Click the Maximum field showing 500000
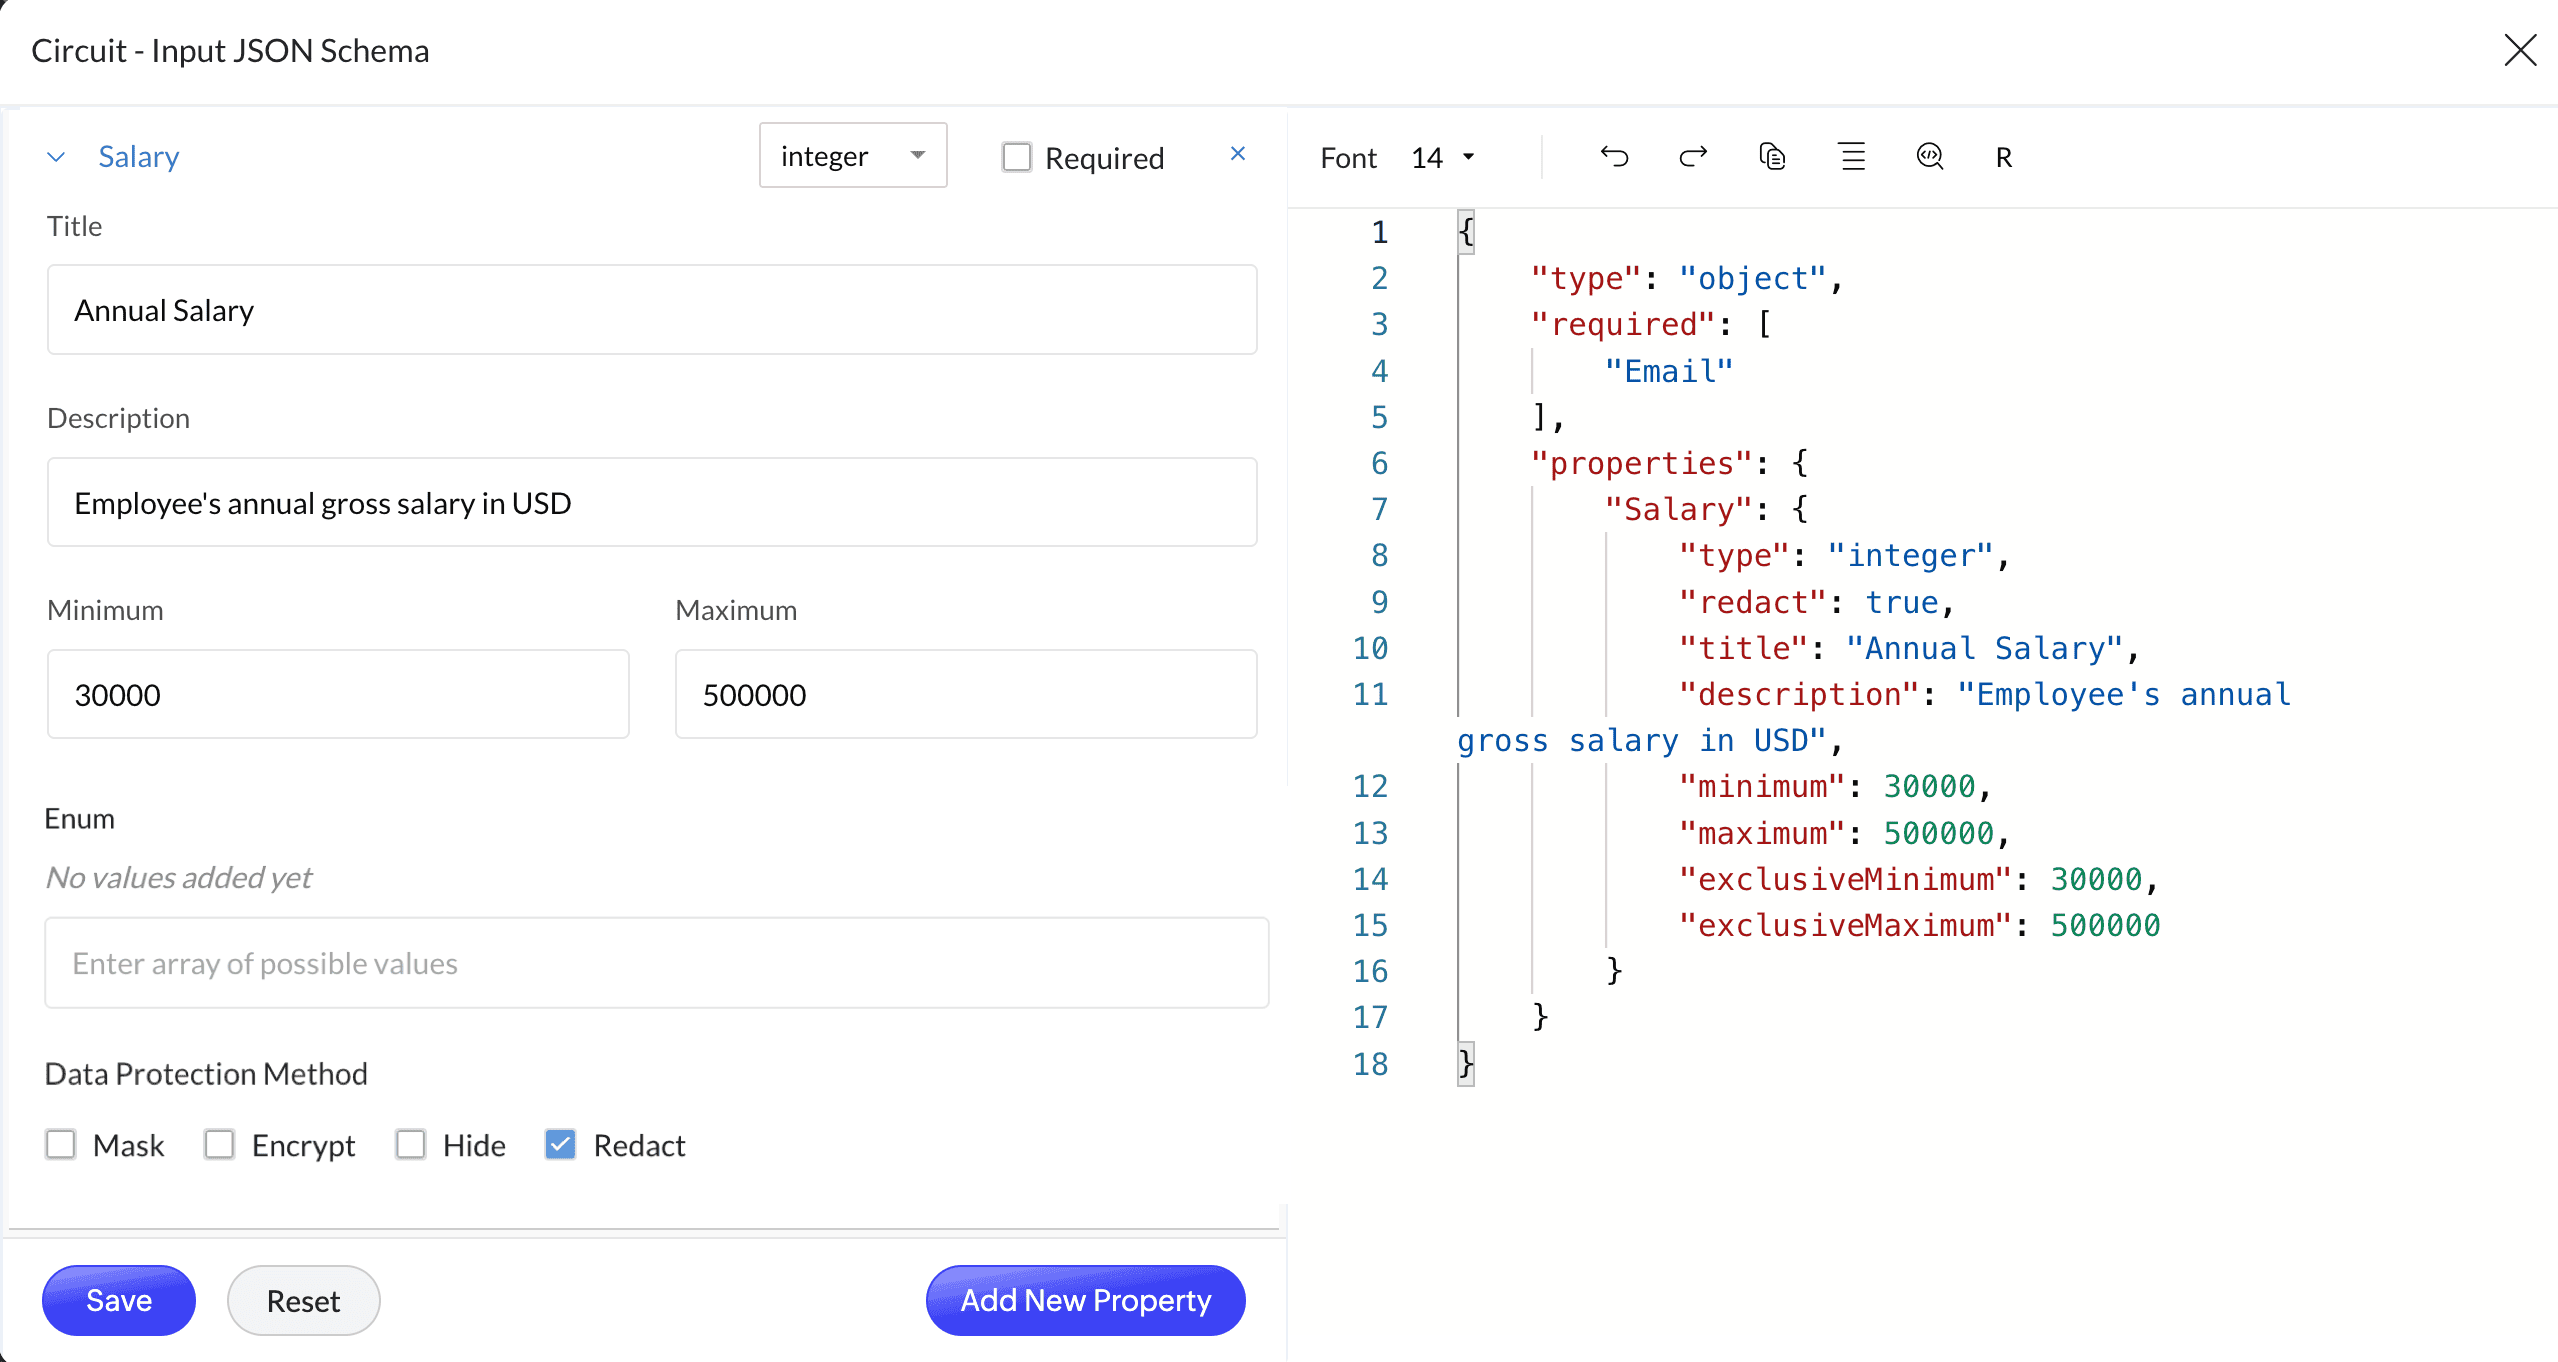The width and height of the screenshot is (2558, 1362). [965, 694]
